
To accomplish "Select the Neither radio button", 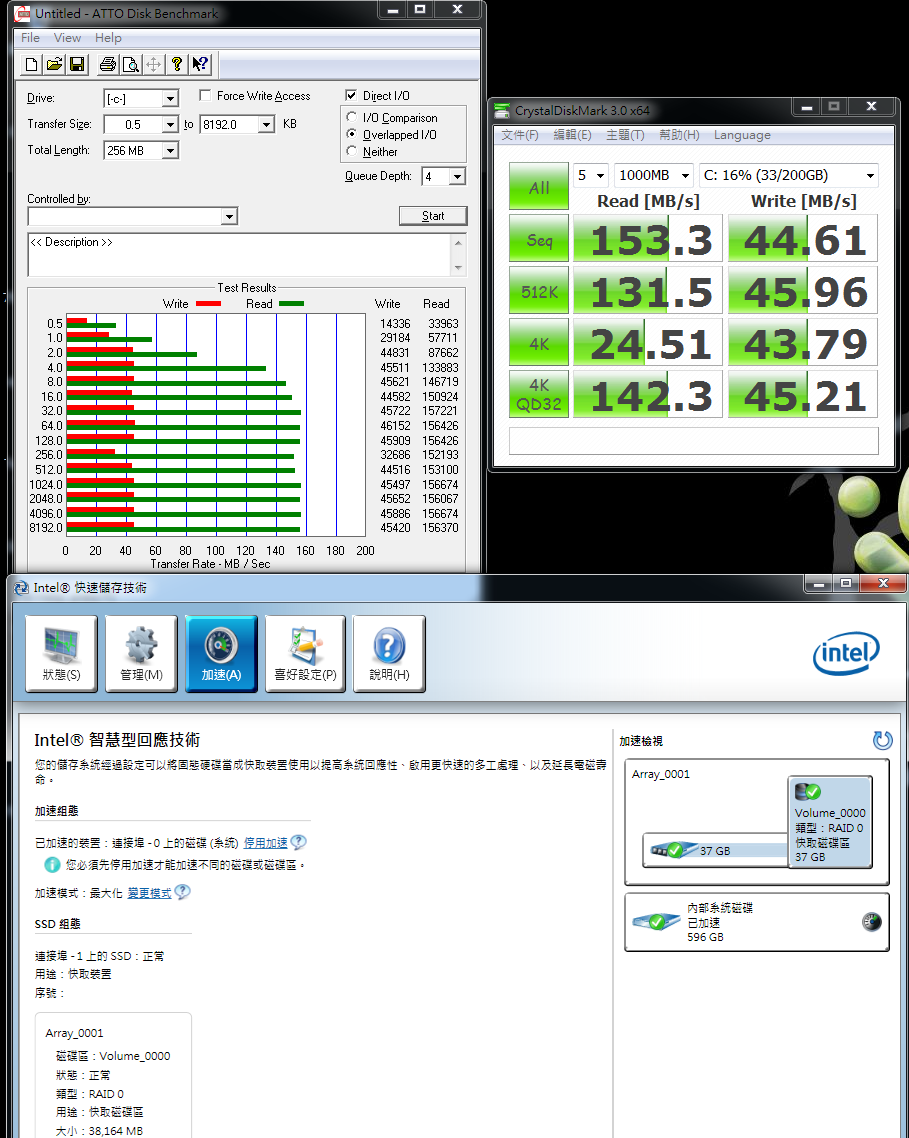I will pos(351,151).
